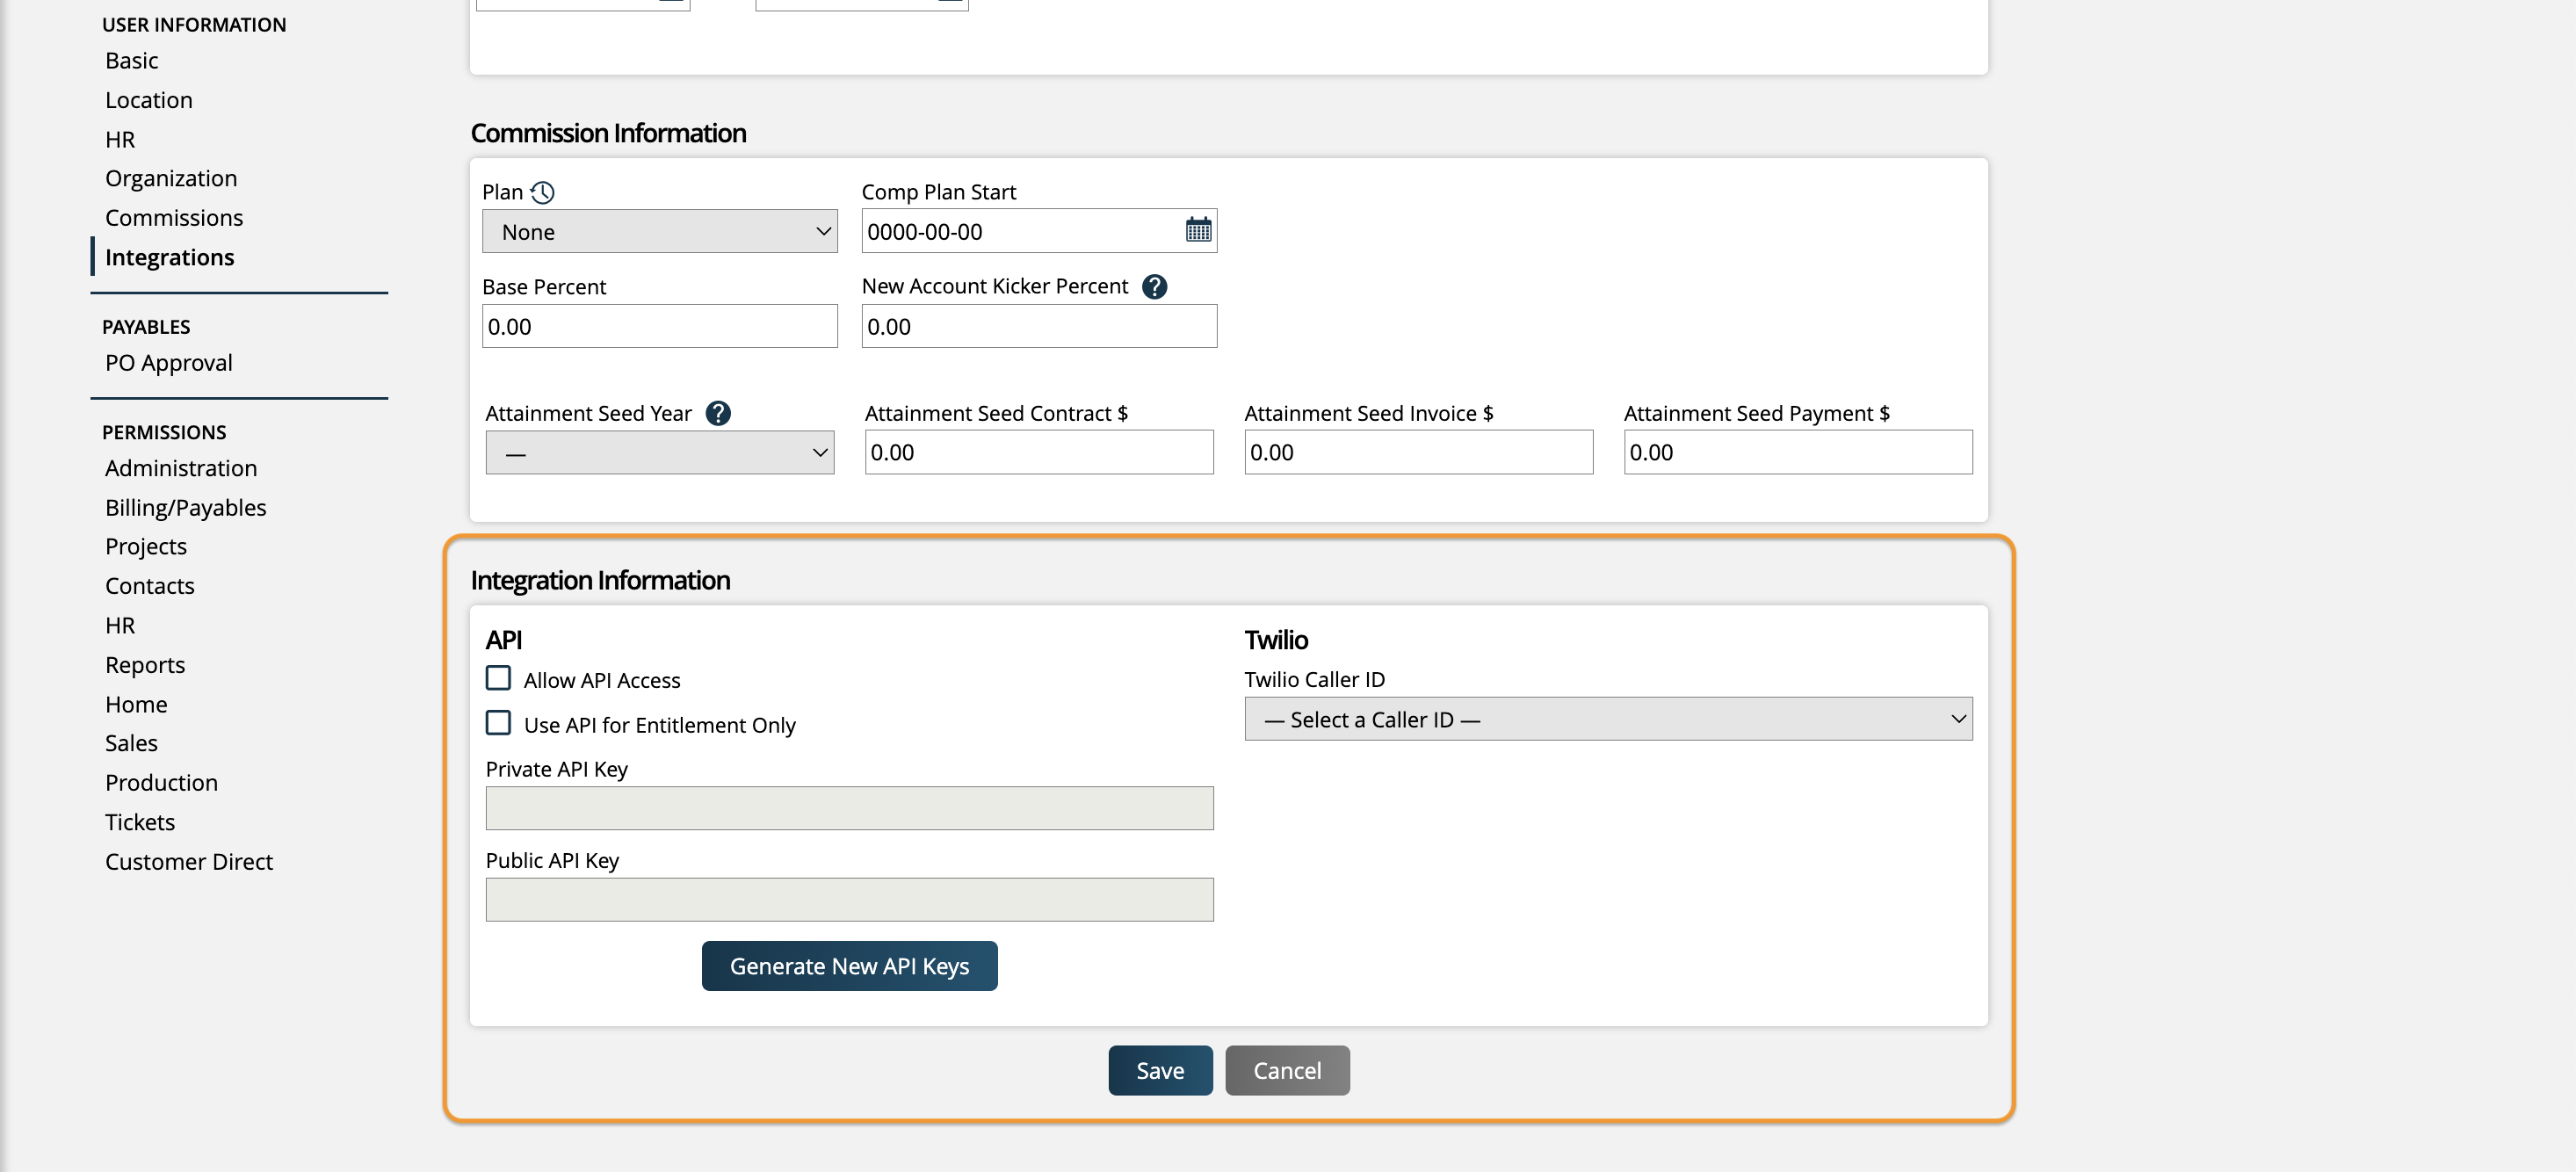The image size is (2576, 1172).
Task: Click New Account Kicker Percent help icon
Action: [x=1154, y=287]
